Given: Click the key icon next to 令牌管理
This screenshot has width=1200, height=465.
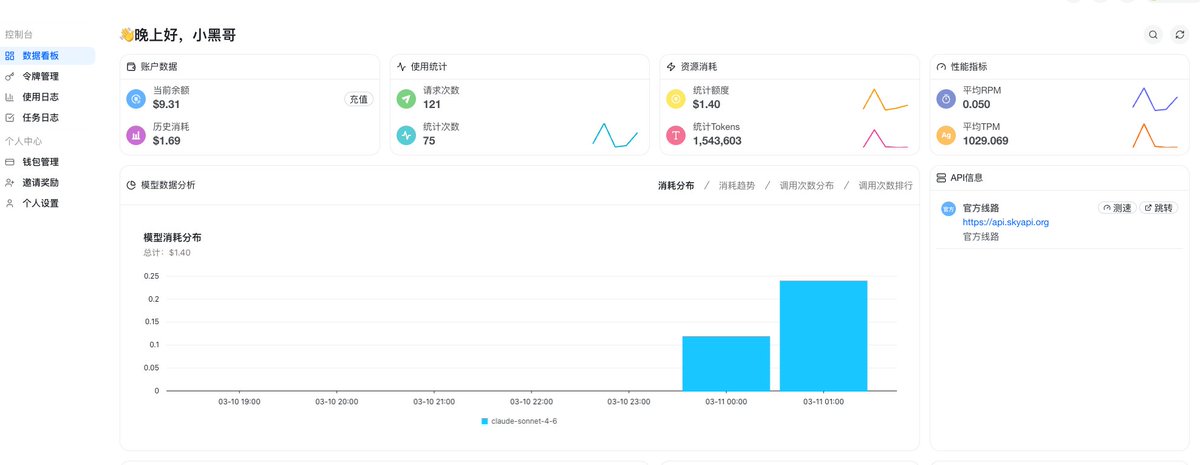Looking at the screenshot, I should 10,76.
